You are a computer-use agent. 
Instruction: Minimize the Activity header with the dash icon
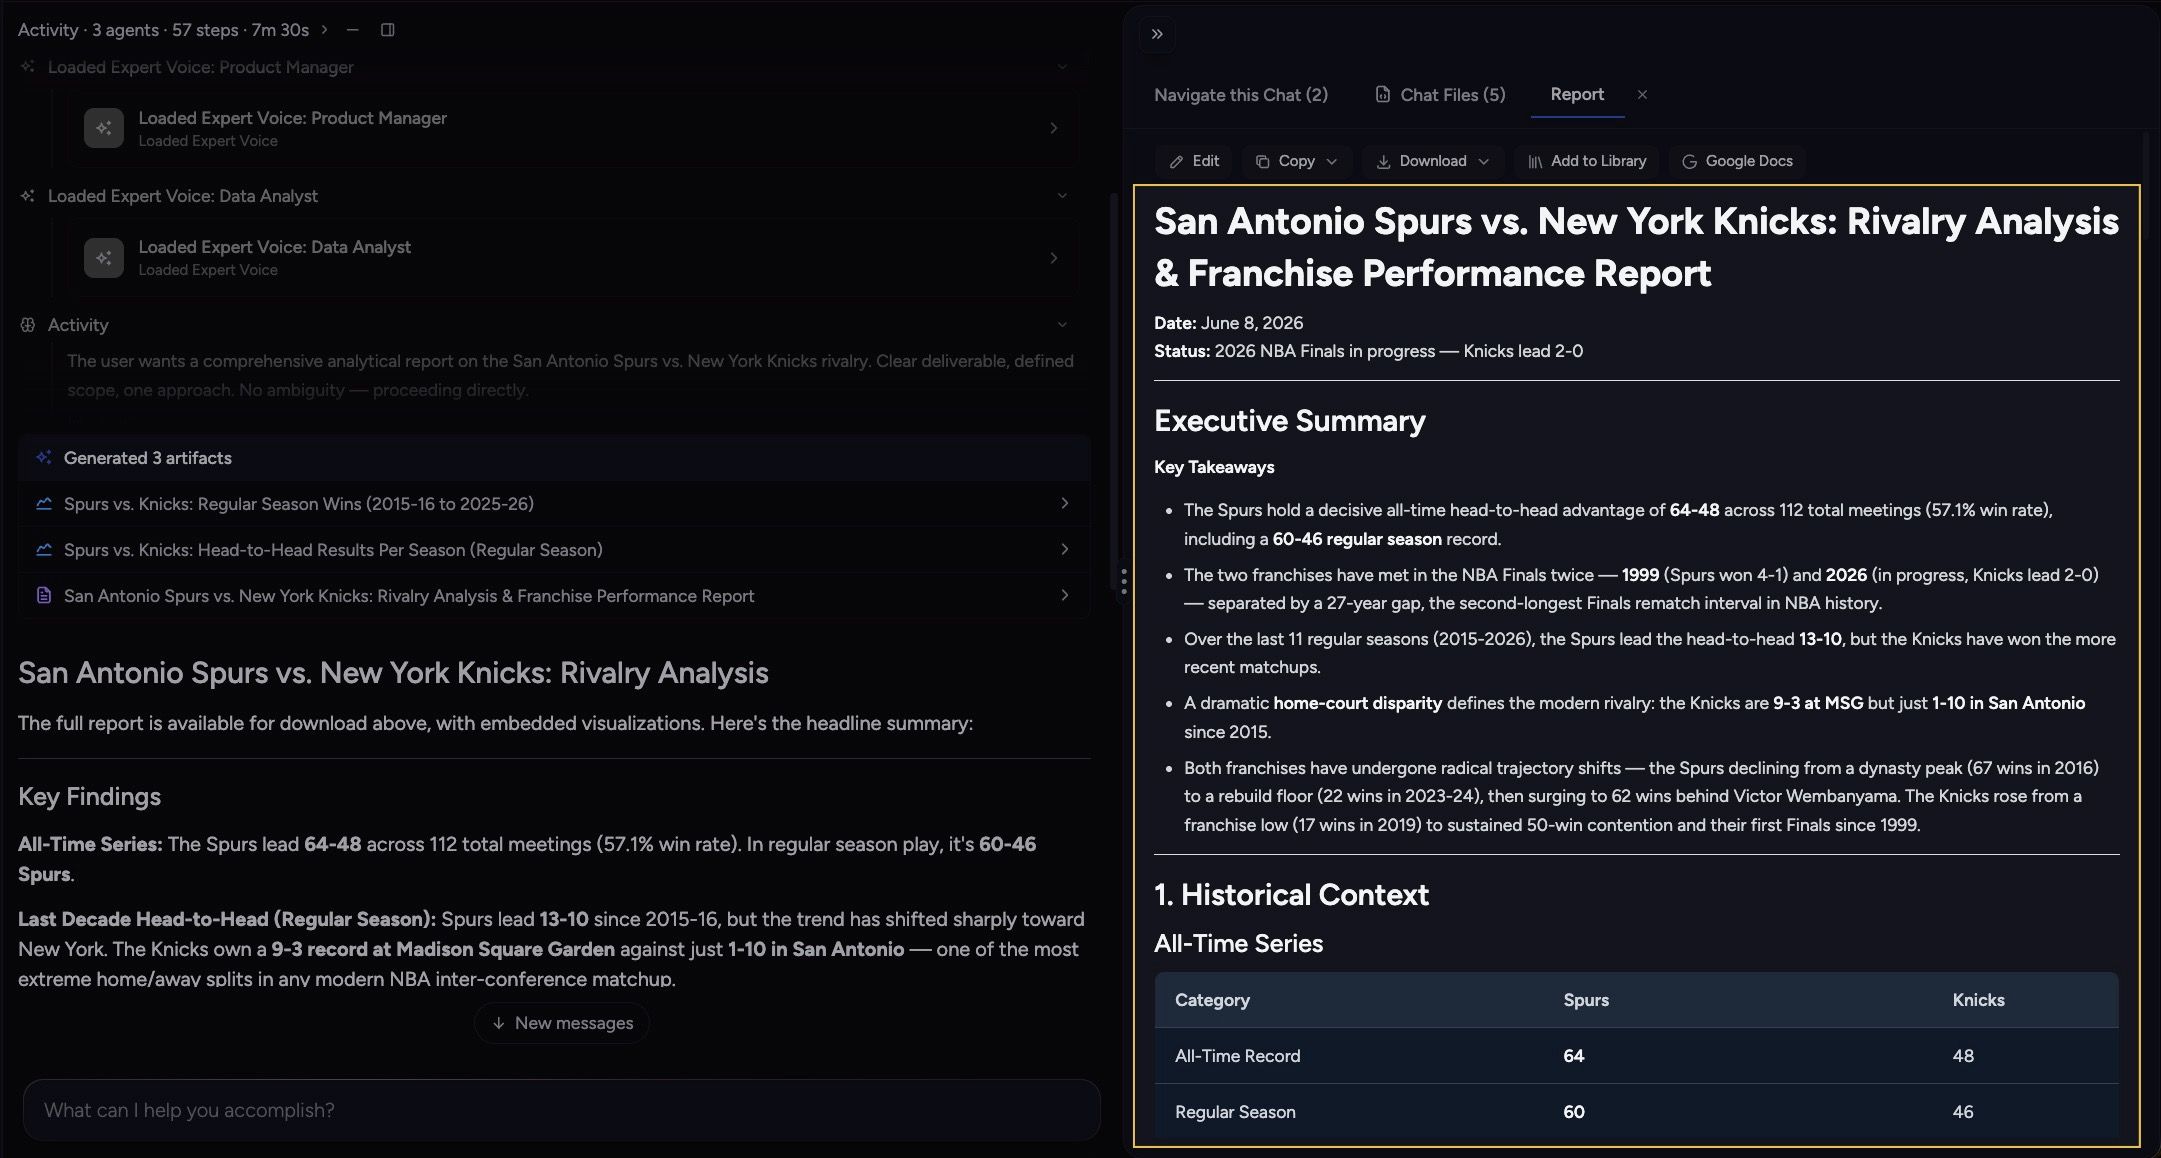pos(352,30)
